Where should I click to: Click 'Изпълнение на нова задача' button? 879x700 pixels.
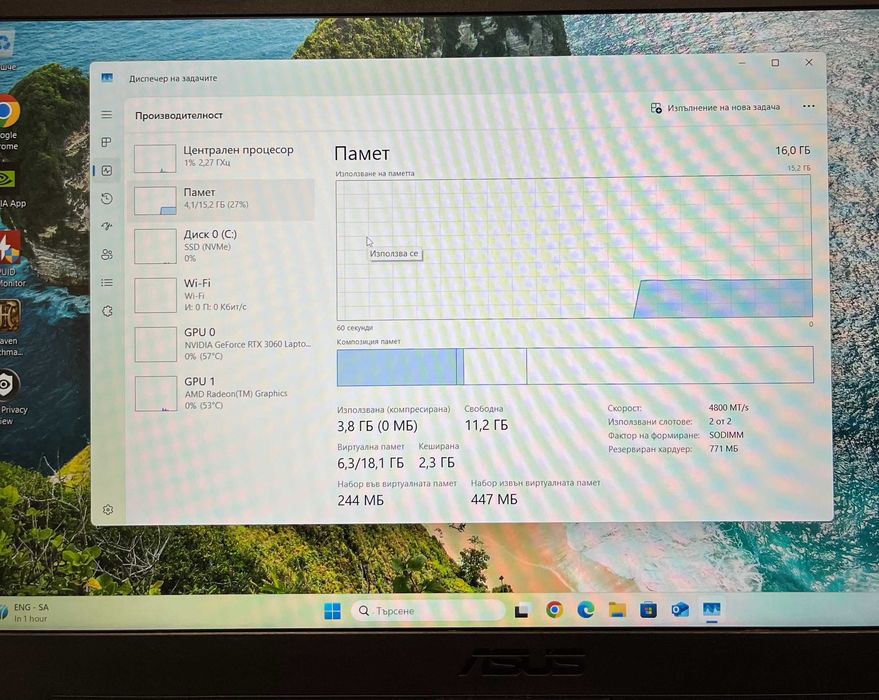click(715, 108)
